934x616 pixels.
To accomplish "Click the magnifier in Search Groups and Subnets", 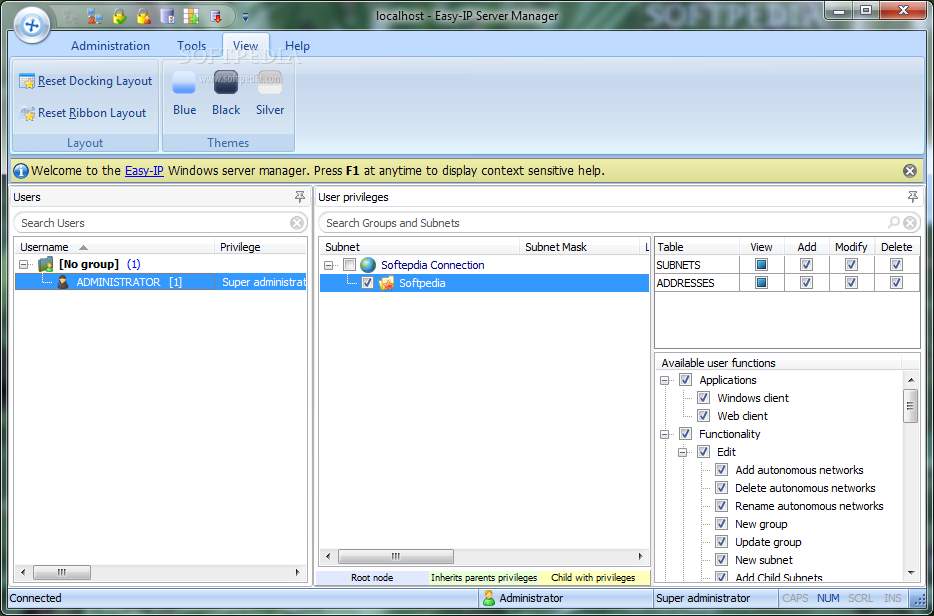I will [x=893, y=223].
